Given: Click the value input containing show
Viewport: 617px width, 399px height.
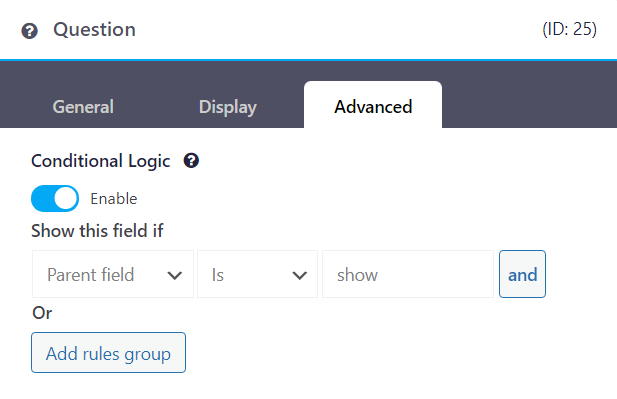Looking at the screenshot, I should click(408, 274).
